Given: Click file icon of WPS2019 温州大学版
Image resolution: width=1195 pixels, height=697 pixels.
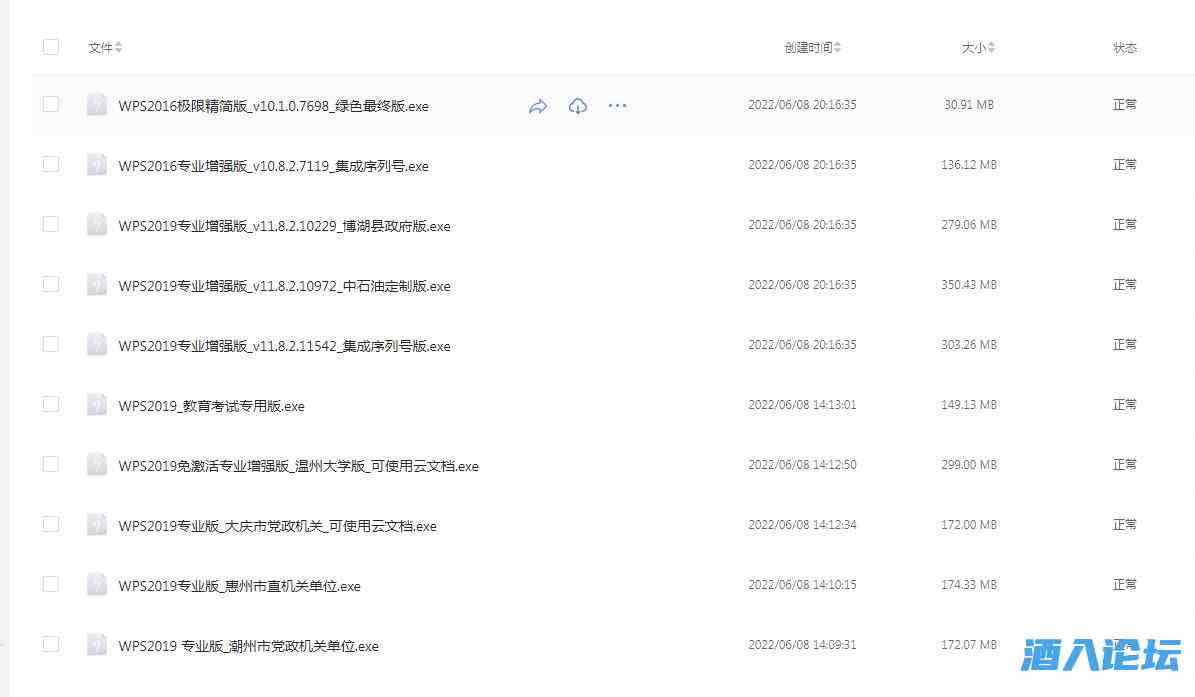Looking at the screenshot, I should [x=97, y=465].
